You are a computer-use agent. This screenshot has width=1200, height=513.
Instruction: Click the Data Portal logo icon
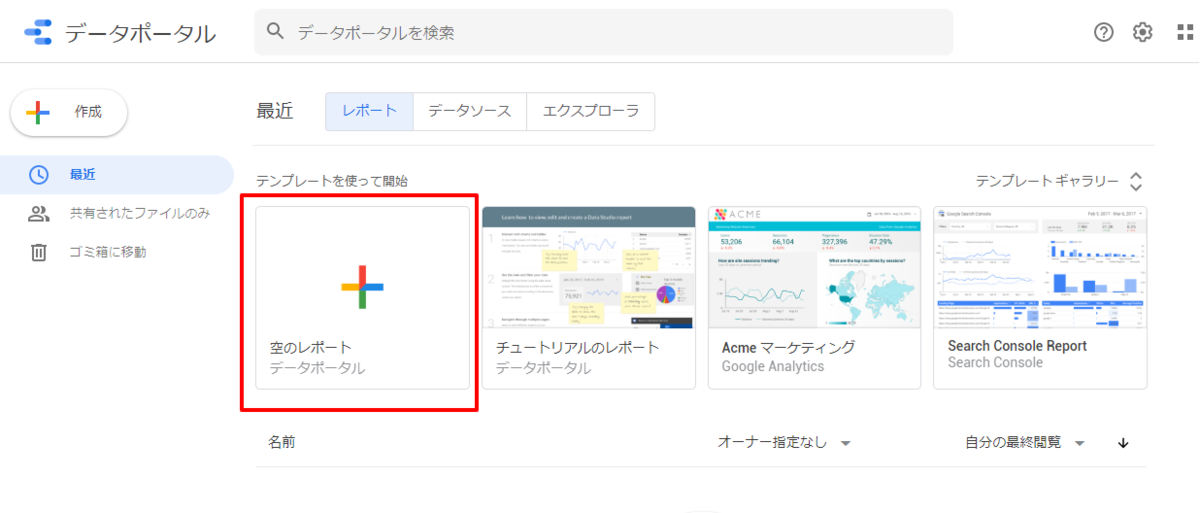coord(38,33)
